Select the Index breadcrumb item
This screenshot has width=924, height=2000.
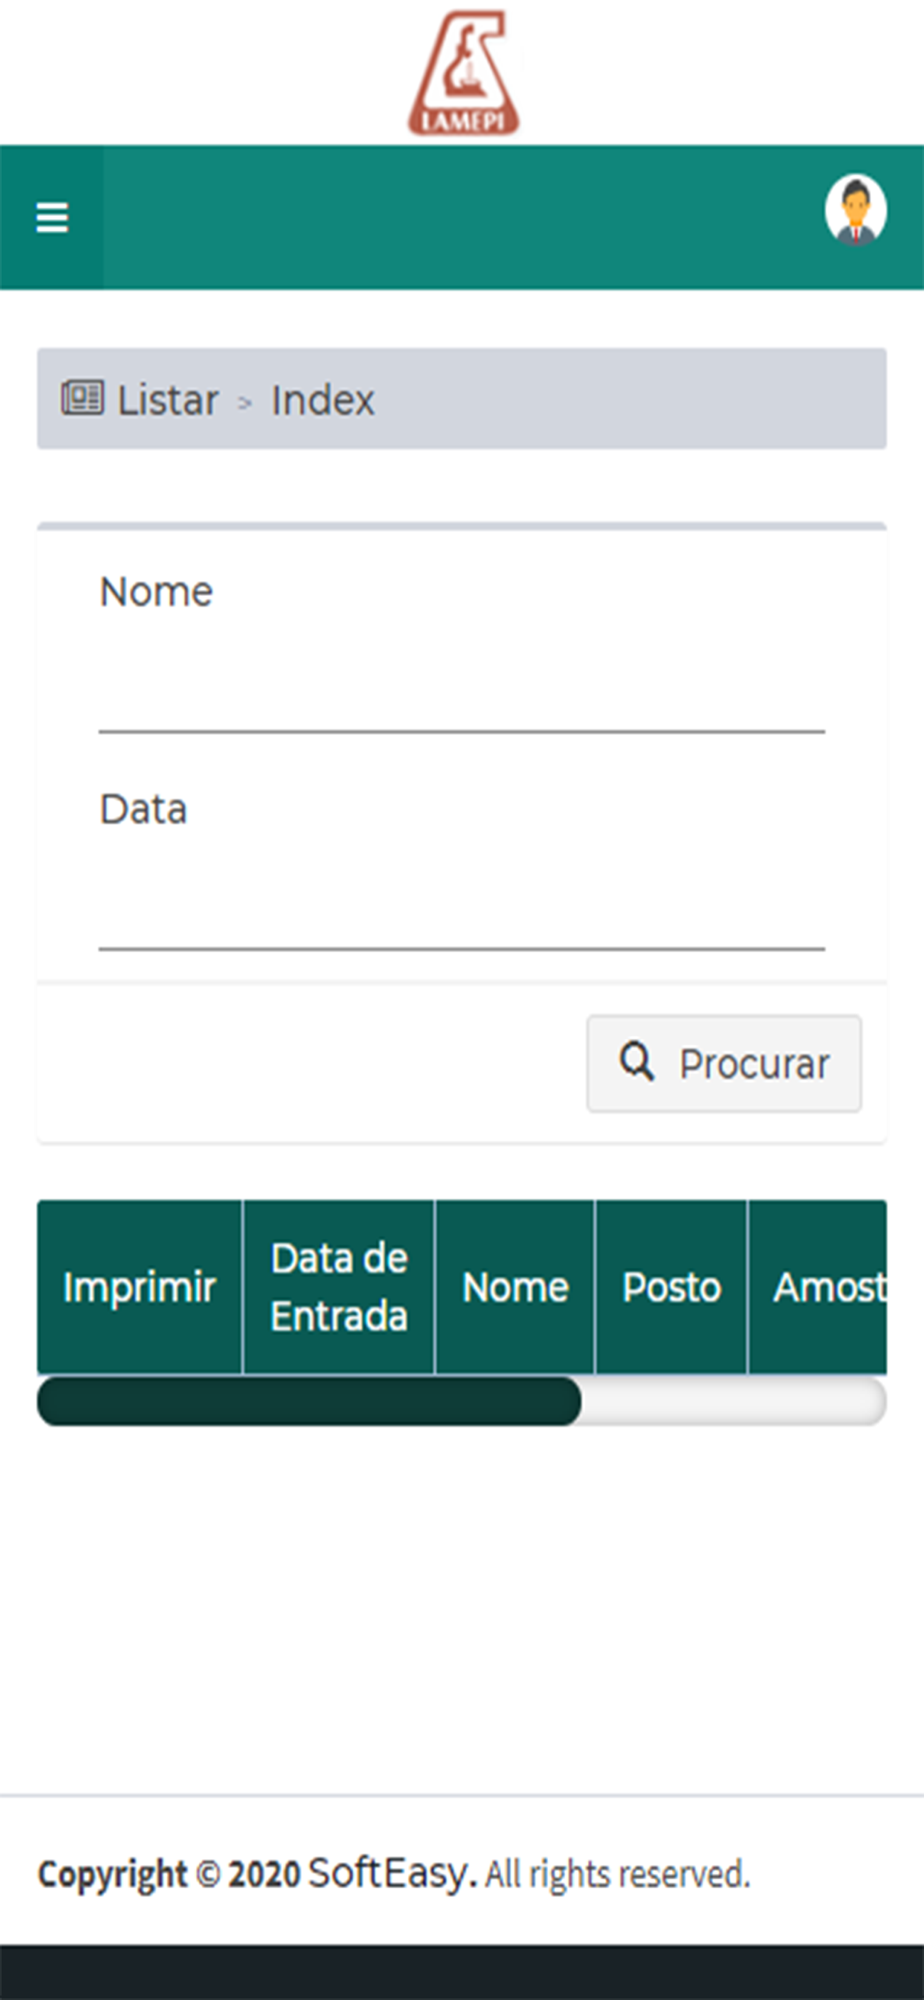point(323,400)
